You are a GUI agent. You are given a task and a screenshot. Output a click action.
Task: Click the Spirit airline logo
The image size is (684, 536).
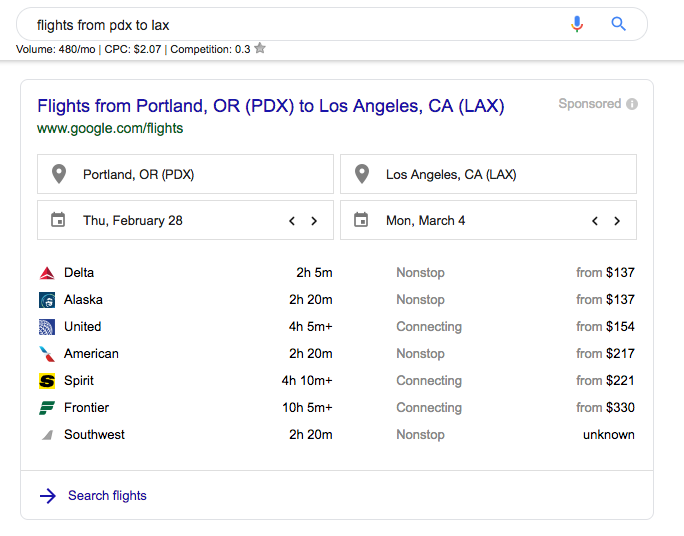click(47, 381)
